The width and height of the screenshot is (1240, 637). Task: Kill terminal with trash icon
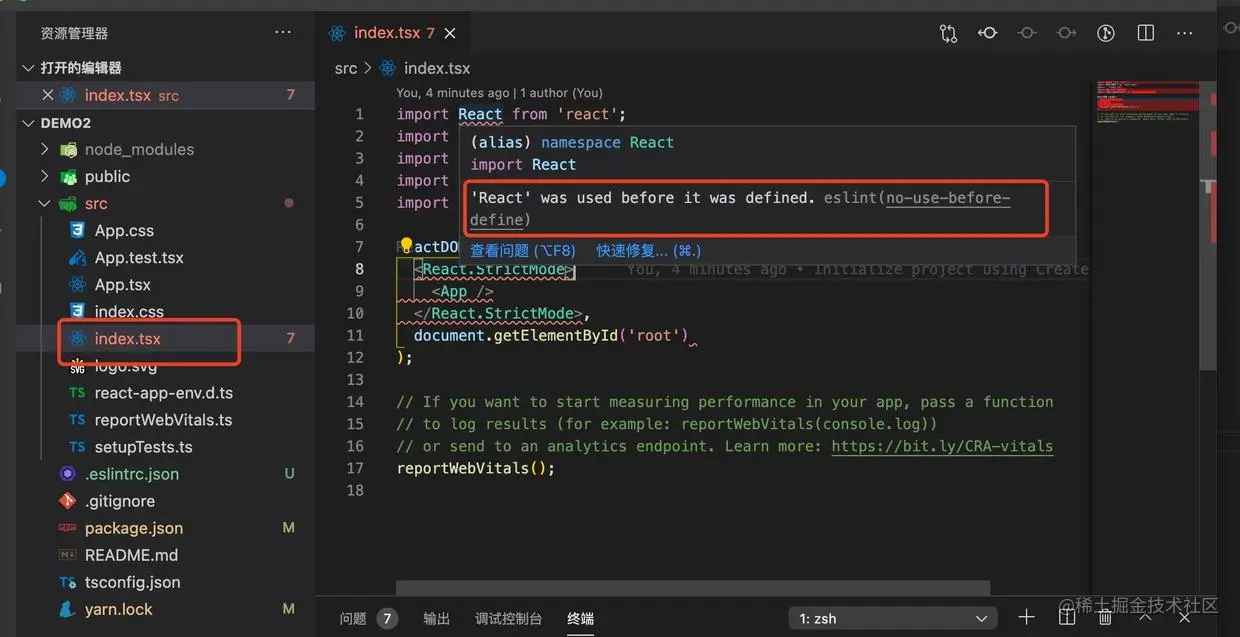[x=1106, y=617]
